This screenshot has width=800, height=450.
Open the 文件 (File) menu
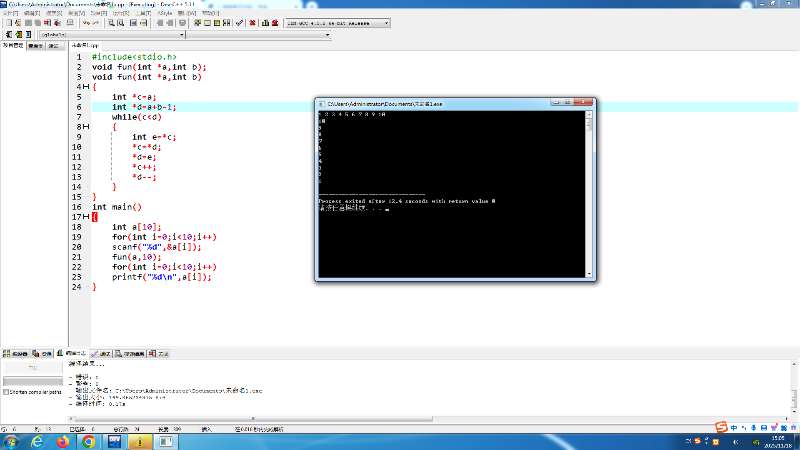[11, 13]
